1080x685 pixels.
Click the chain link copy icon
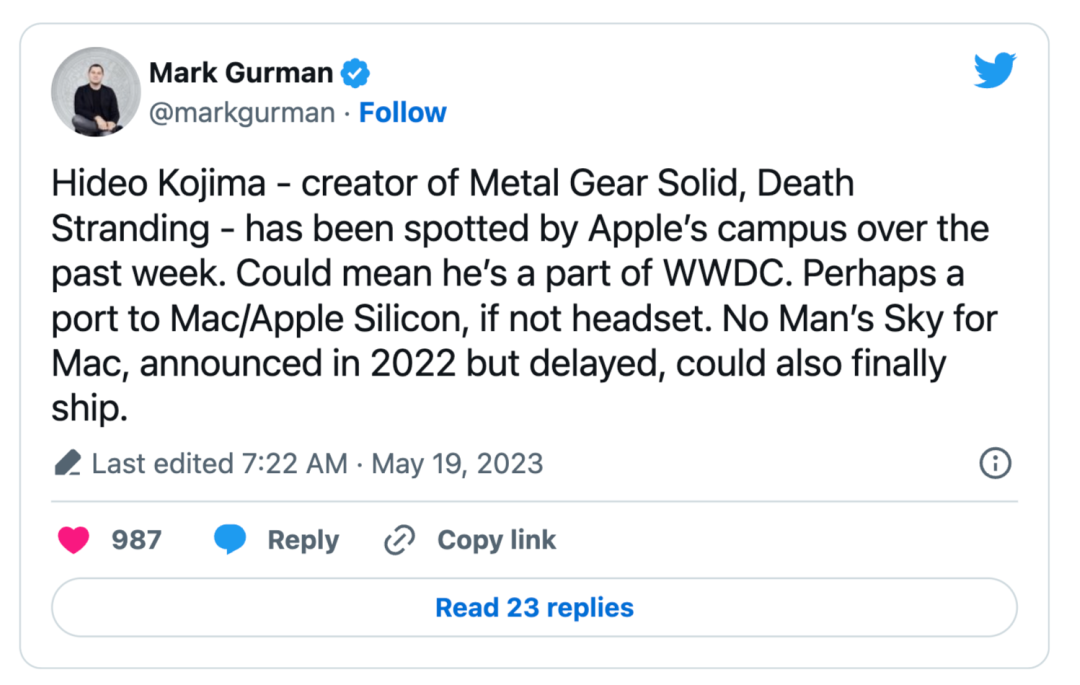click(399, 540)
